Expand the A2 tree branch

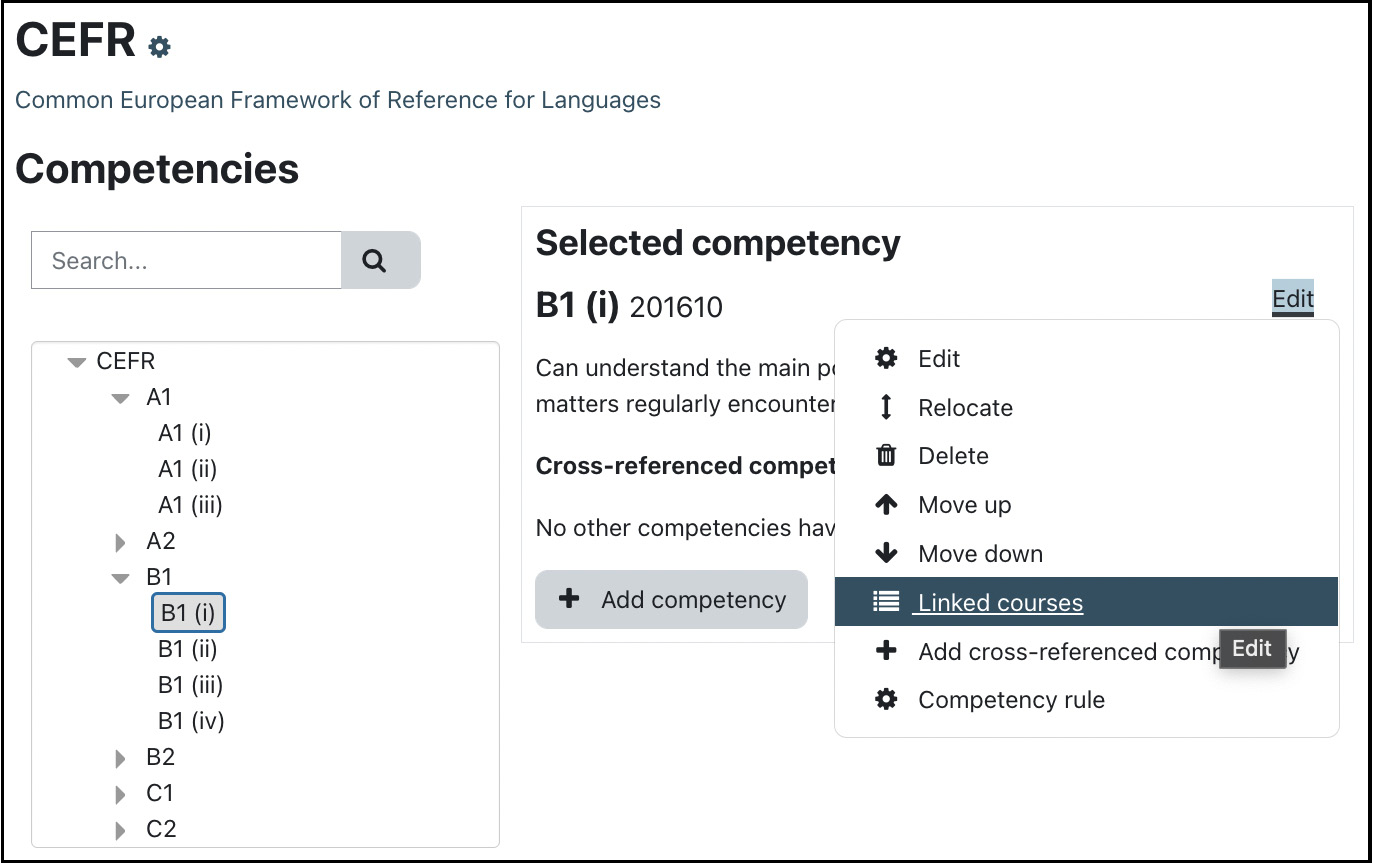tap(121, 542)
